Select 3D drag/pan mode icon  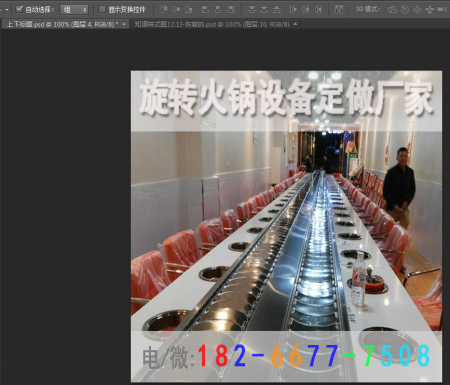coord(417,9)
